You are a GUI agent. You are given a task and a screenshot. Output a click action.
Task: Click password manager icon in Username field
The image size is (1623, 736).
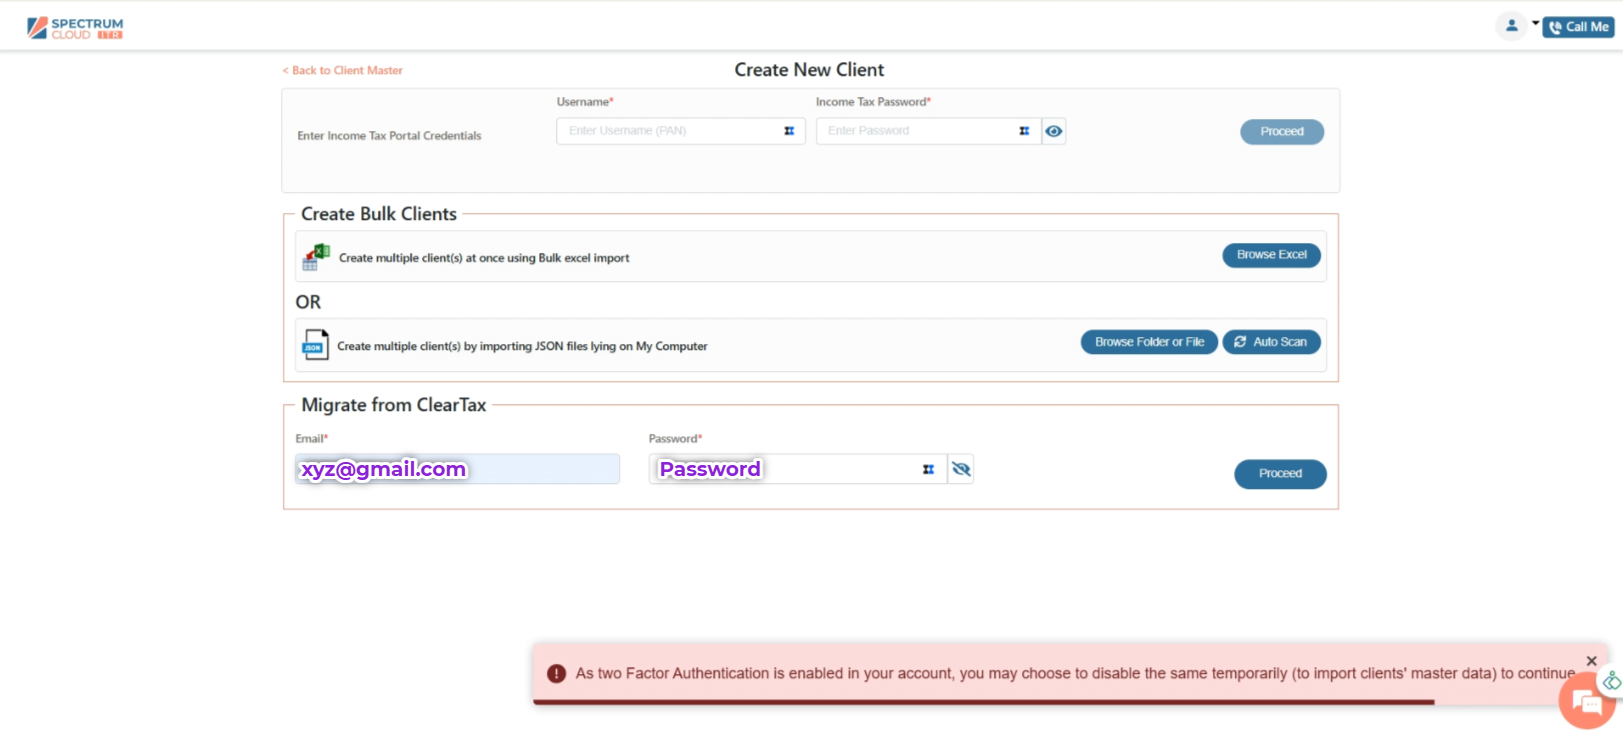[x=789, y=131]
